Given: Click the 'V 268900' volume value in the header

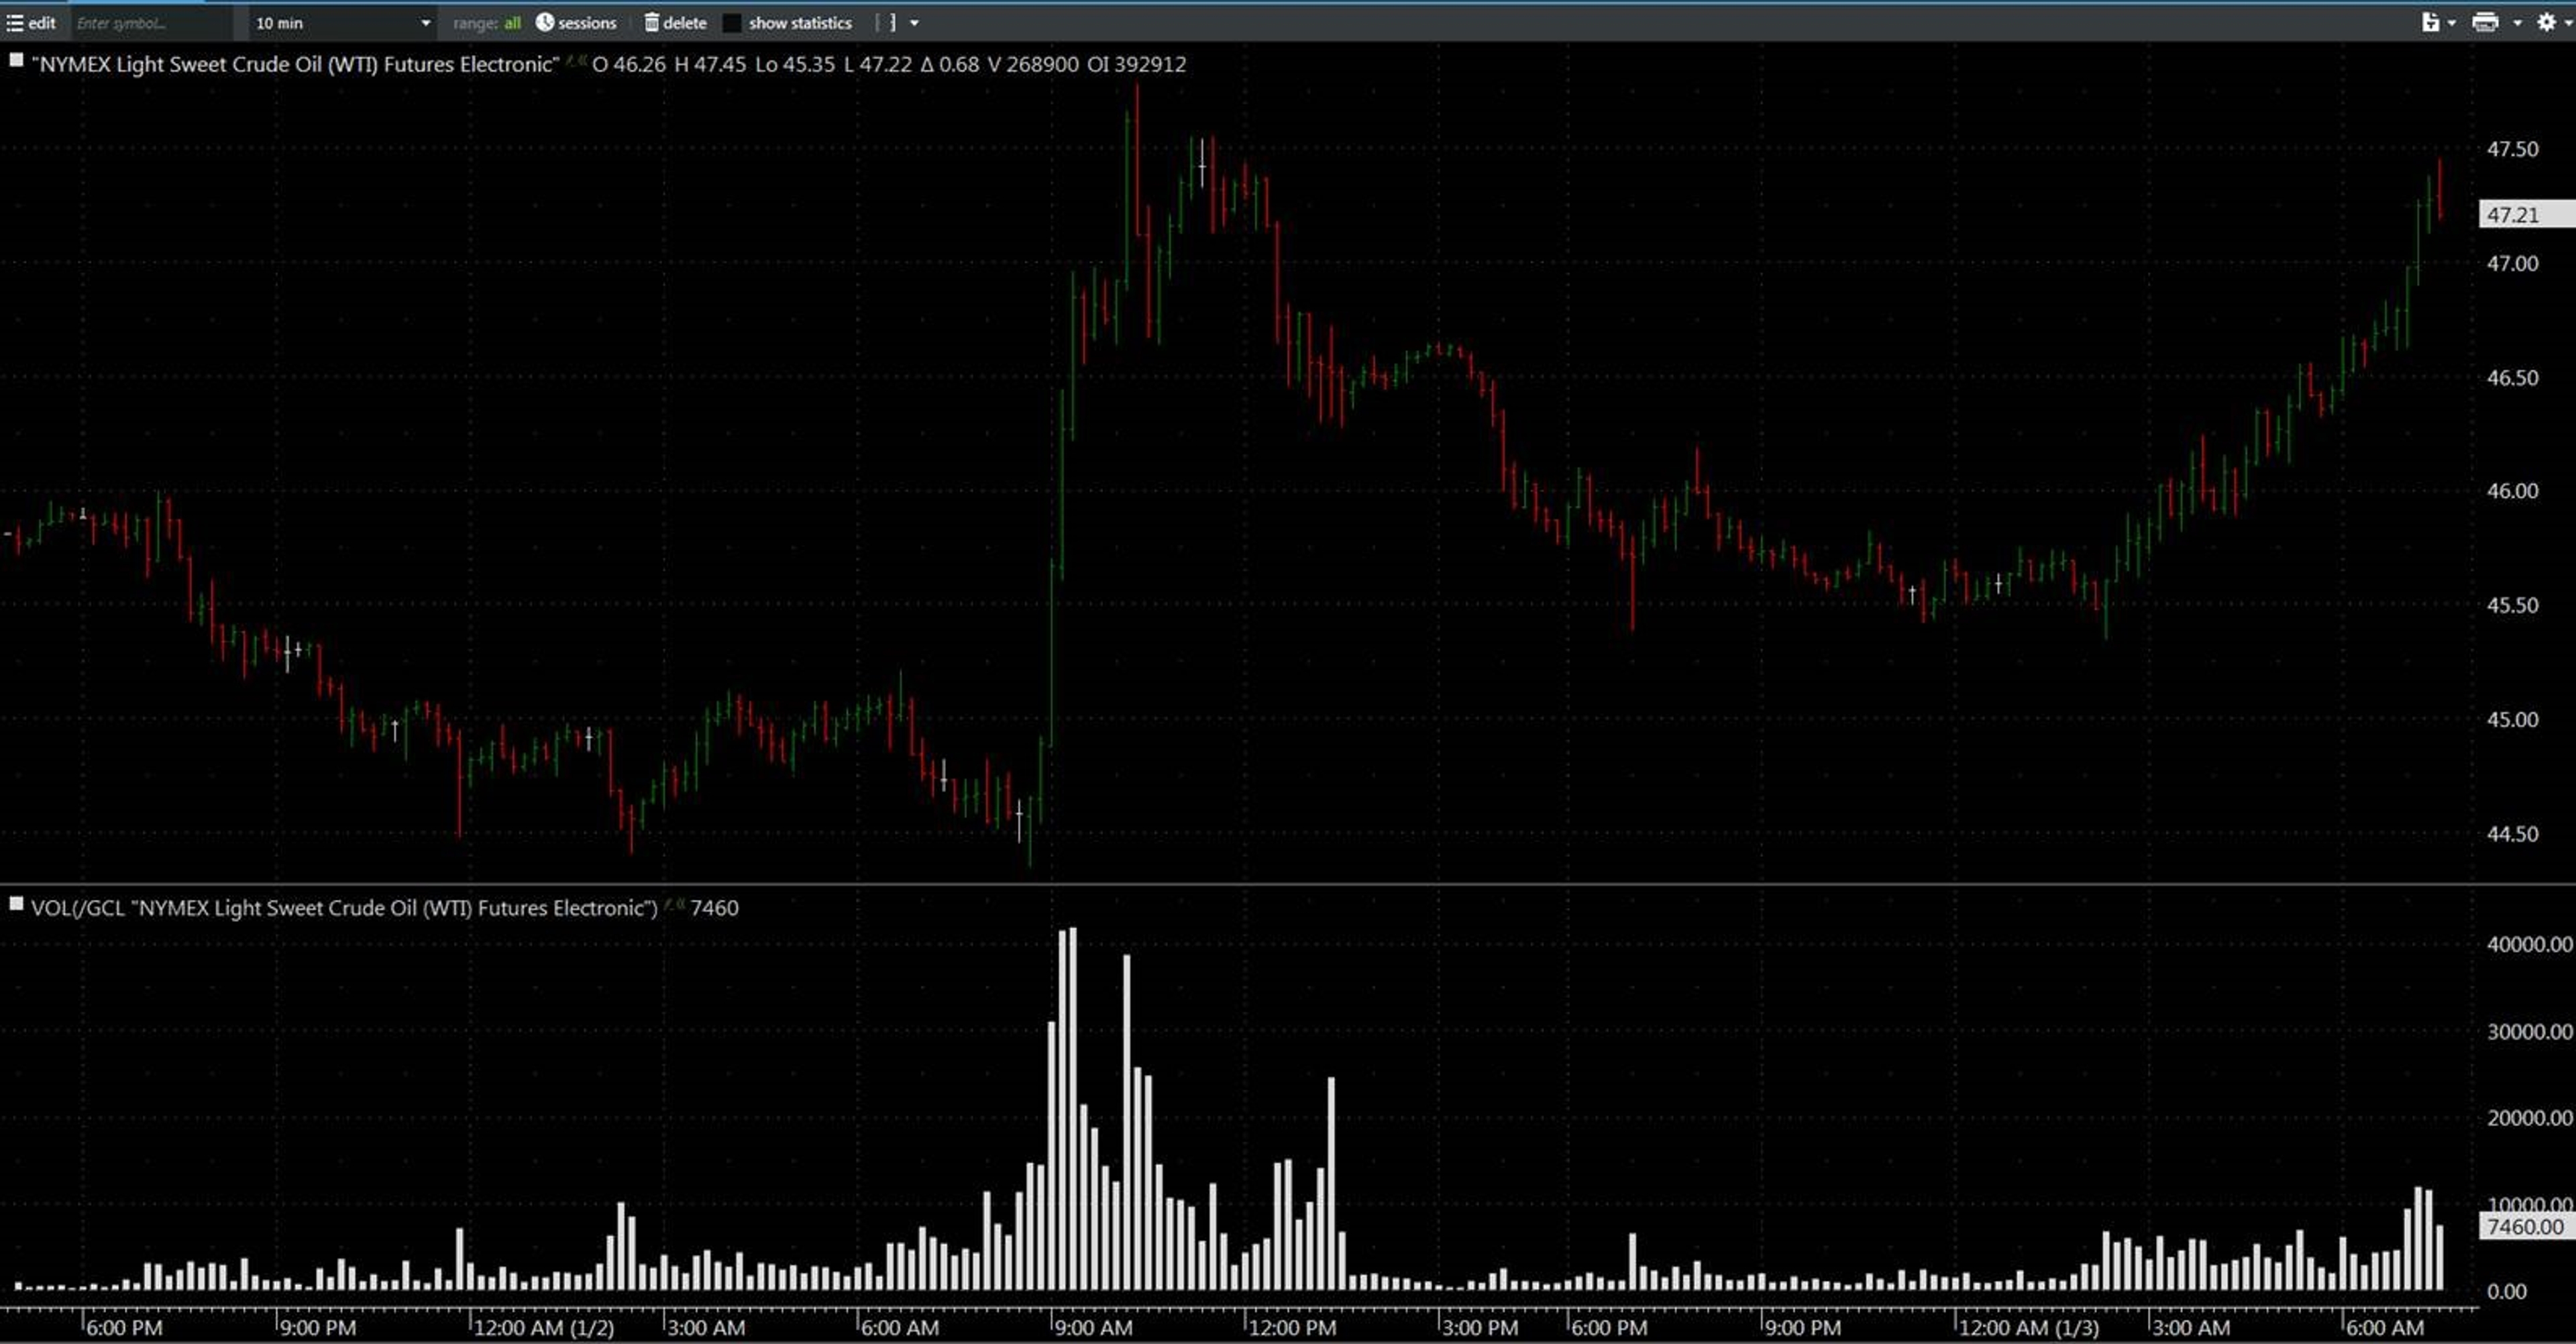Looking at the screenshot, I should [x=1033, y=64].
